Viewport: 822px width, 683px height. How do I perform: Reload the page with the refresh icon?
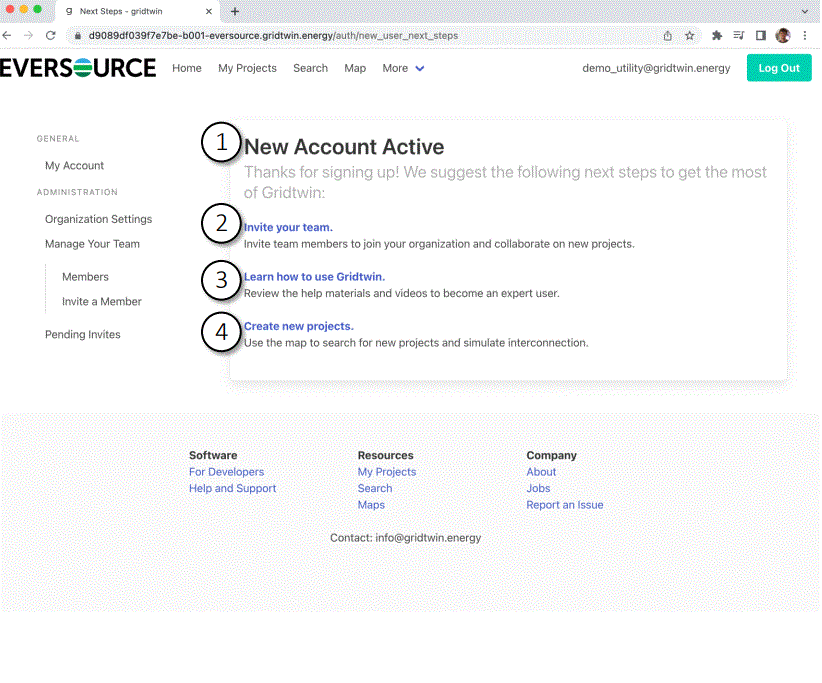click(50, 33)
